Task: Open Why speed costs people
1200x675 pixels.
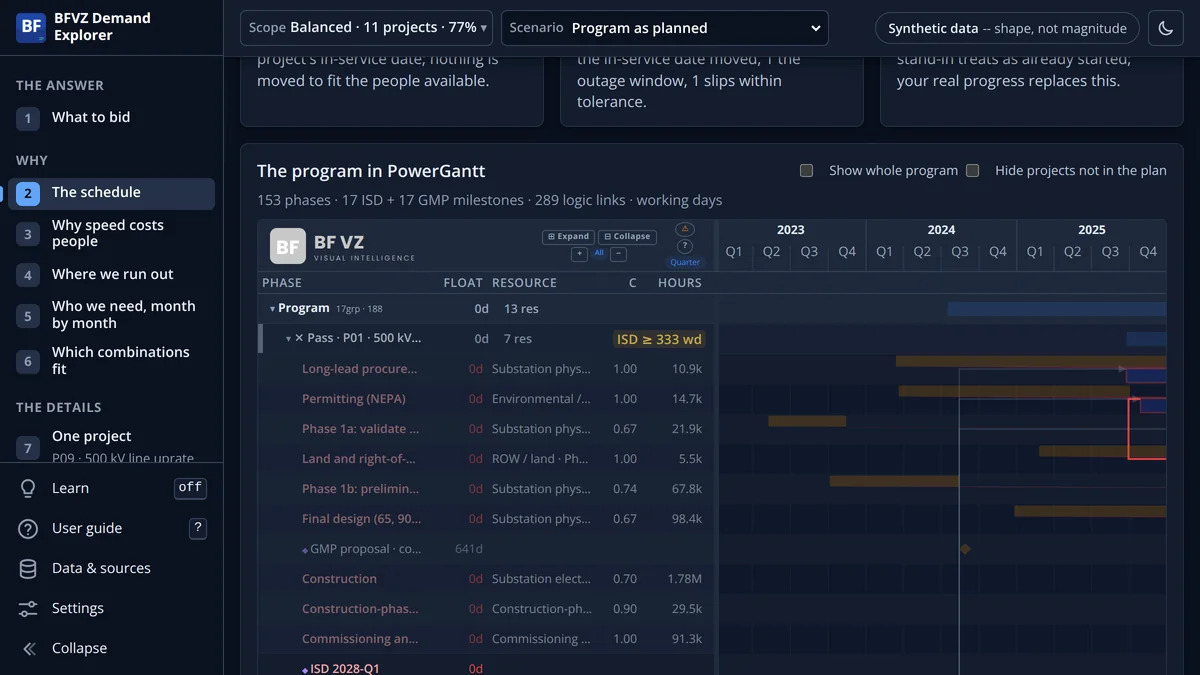Action: coord(111,234)
